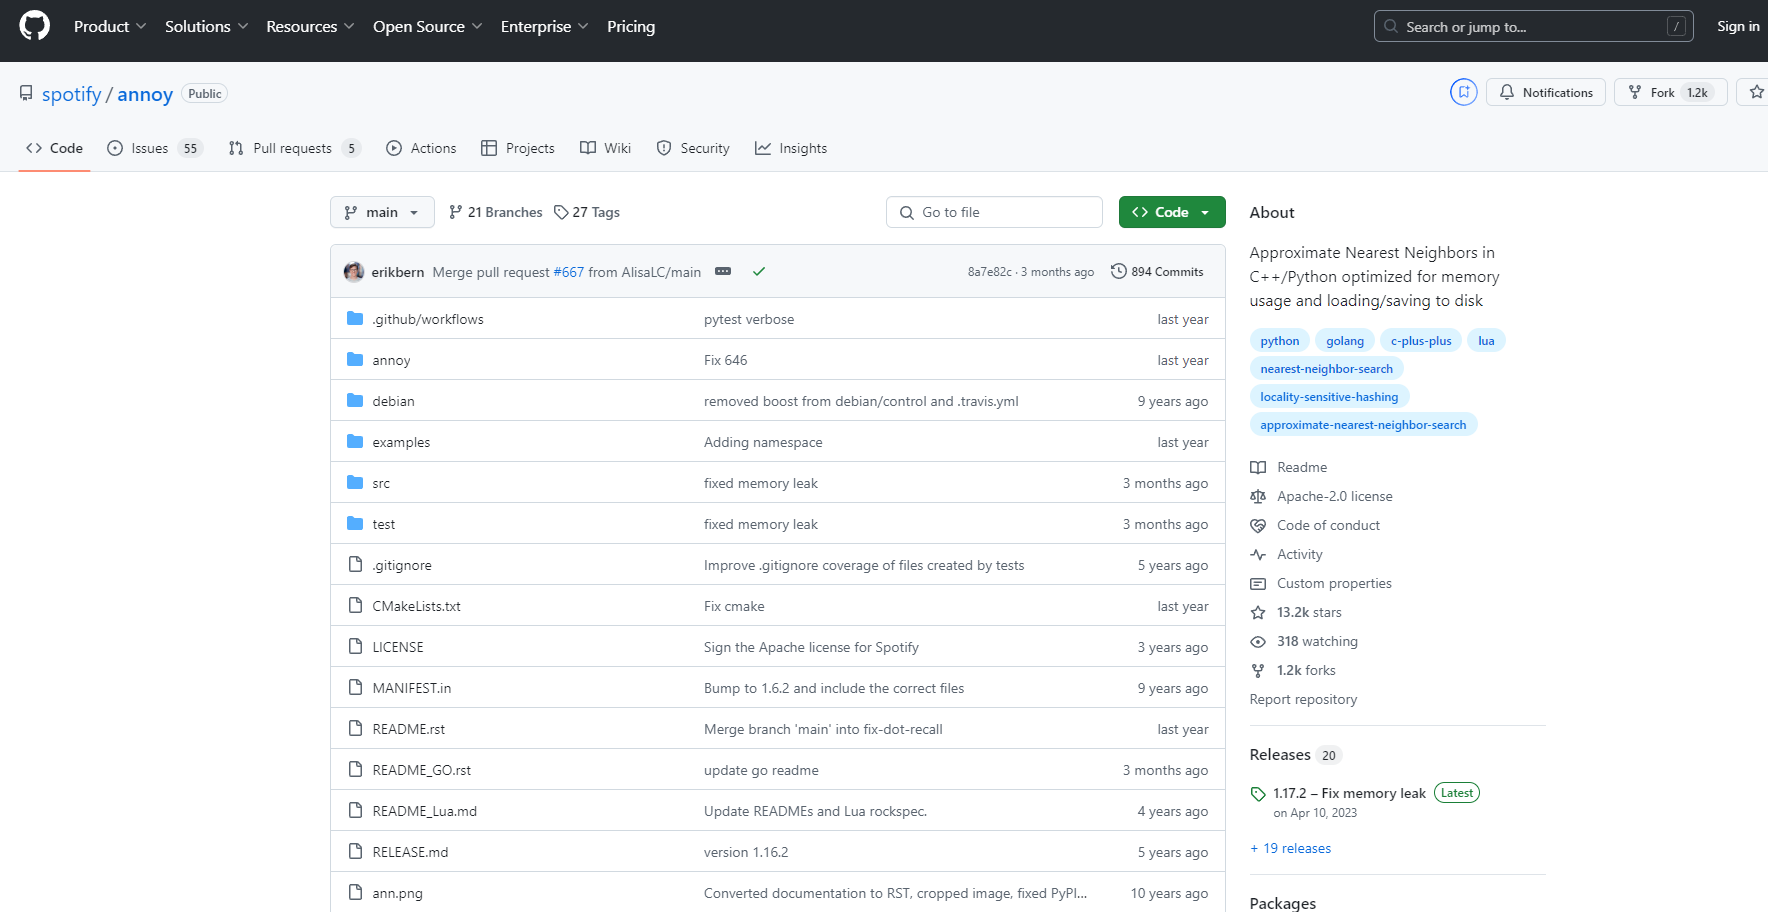Click the c-plus-plus topic tag
Viewport: 1768px width, 912px height.
pyautogui.click(x=1421, y=341)
